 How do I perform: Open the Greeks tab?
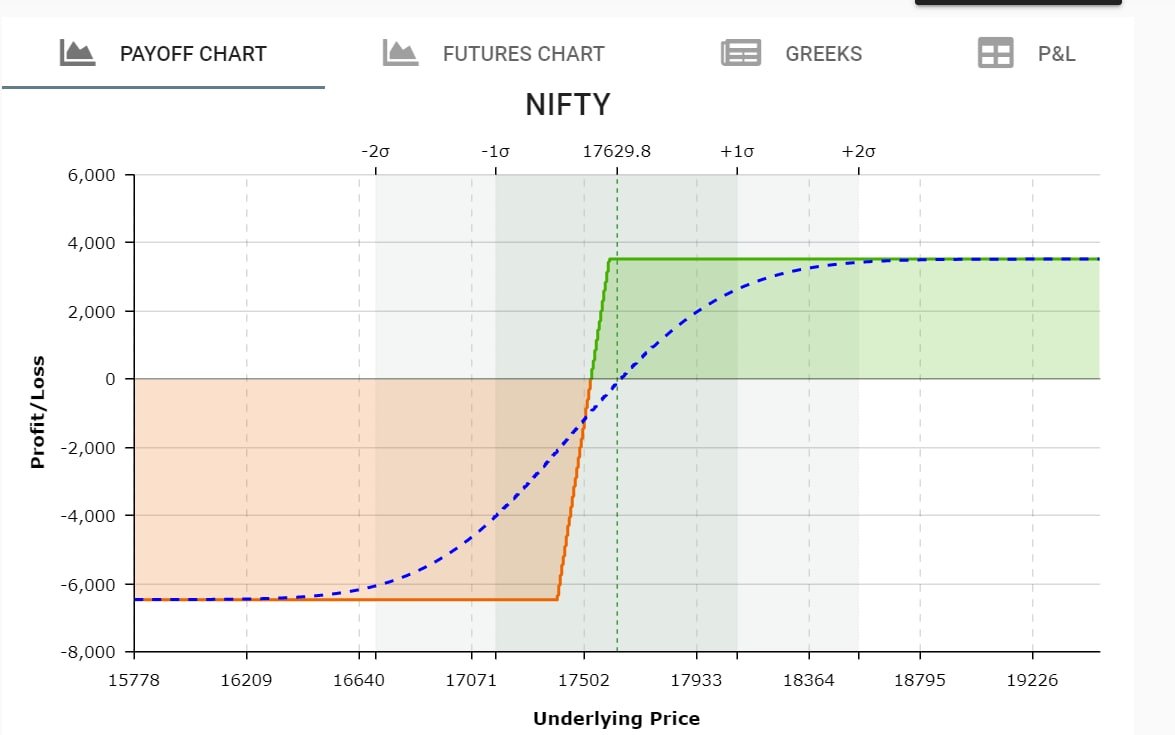(791, 54)
